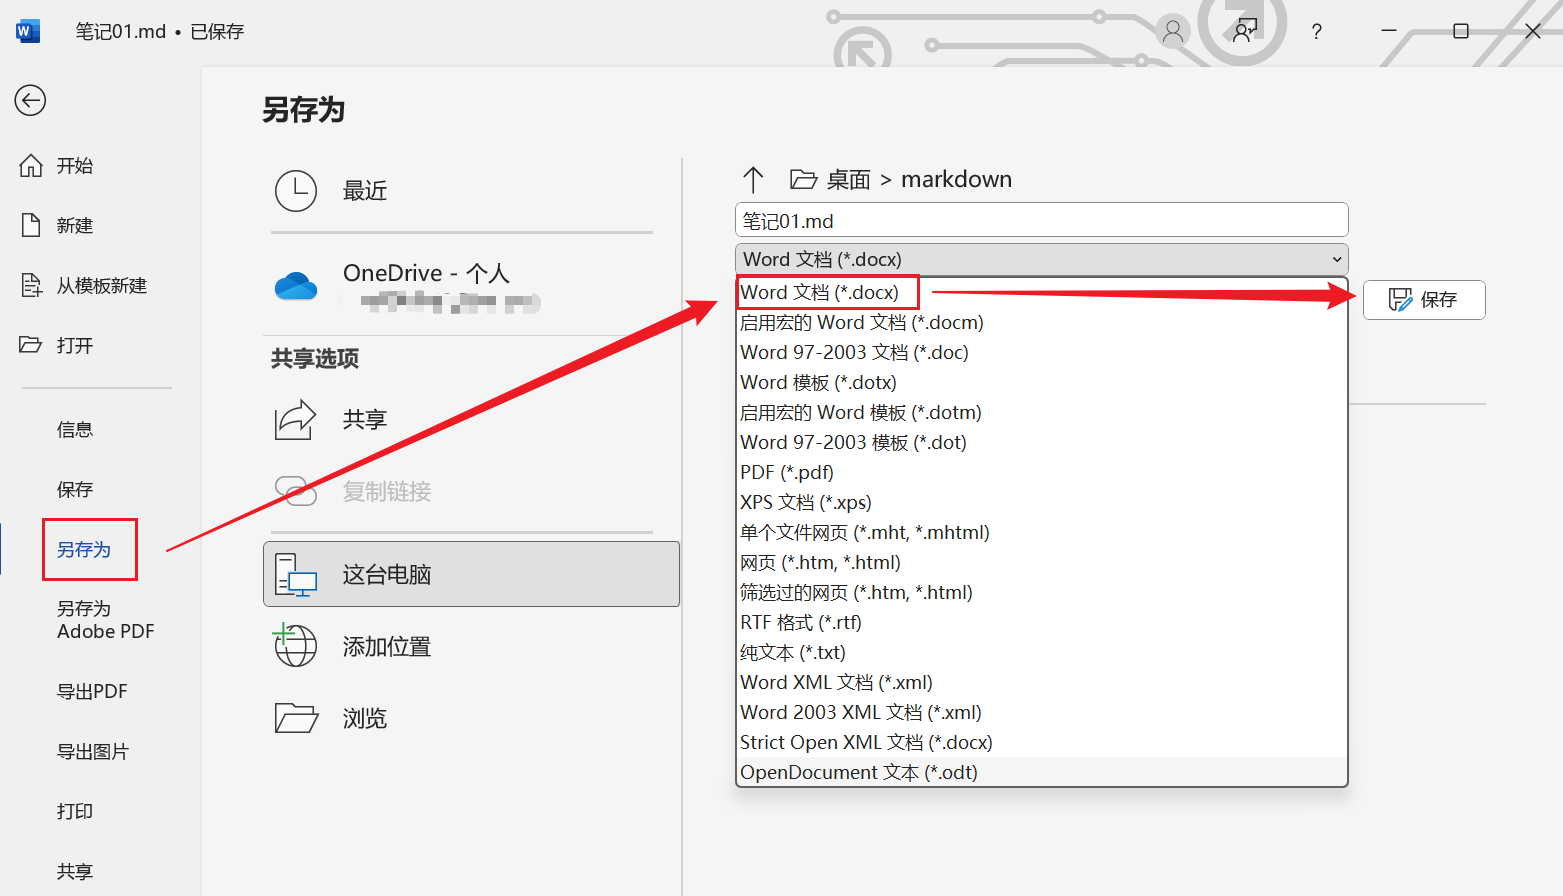Screen dimensions: 1563x896
Task: Select the 从模板新建 template icon
Action: 31,285
